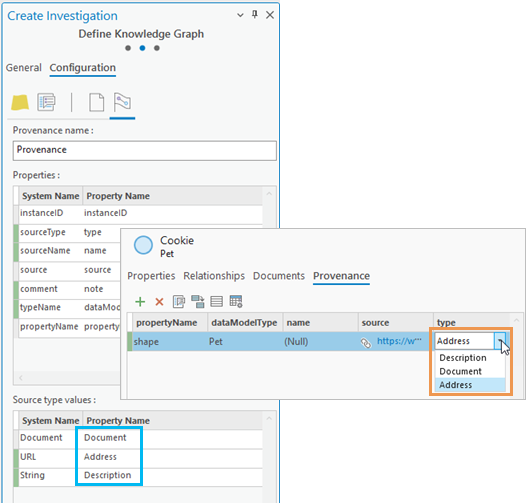Switch to the Relationships tab for Cookie

click(214, 276)
